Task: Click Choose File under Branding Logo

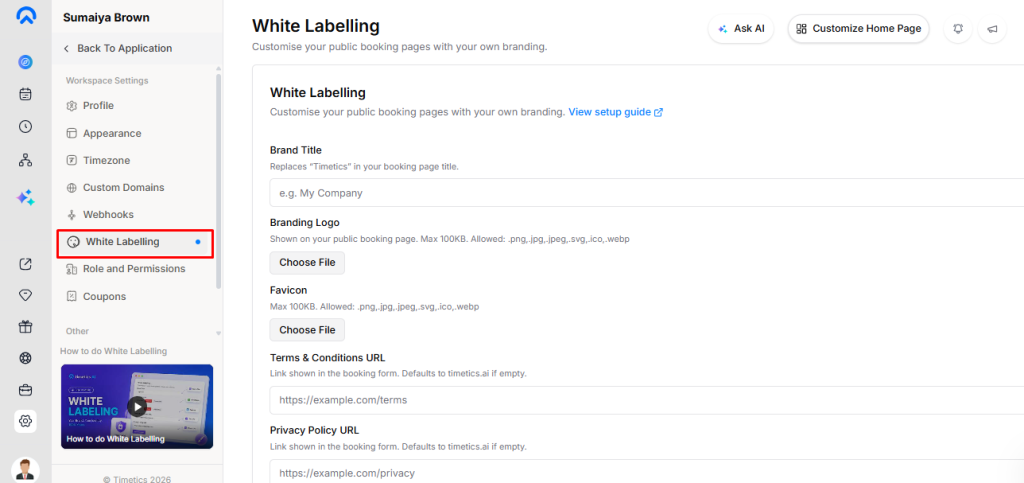Action: (x=307, y=262)
